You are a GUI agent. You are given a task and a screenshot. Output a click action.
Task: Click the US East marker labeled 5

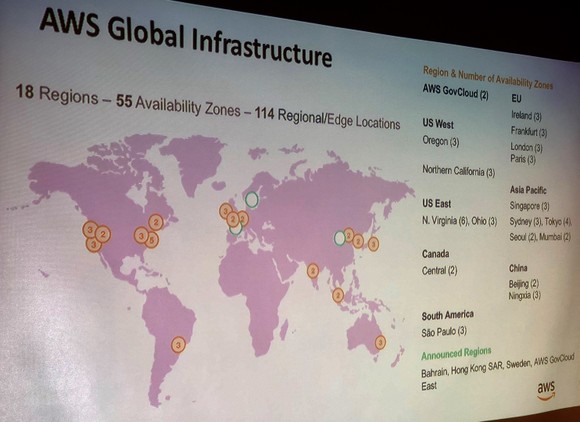coord(151,240)
